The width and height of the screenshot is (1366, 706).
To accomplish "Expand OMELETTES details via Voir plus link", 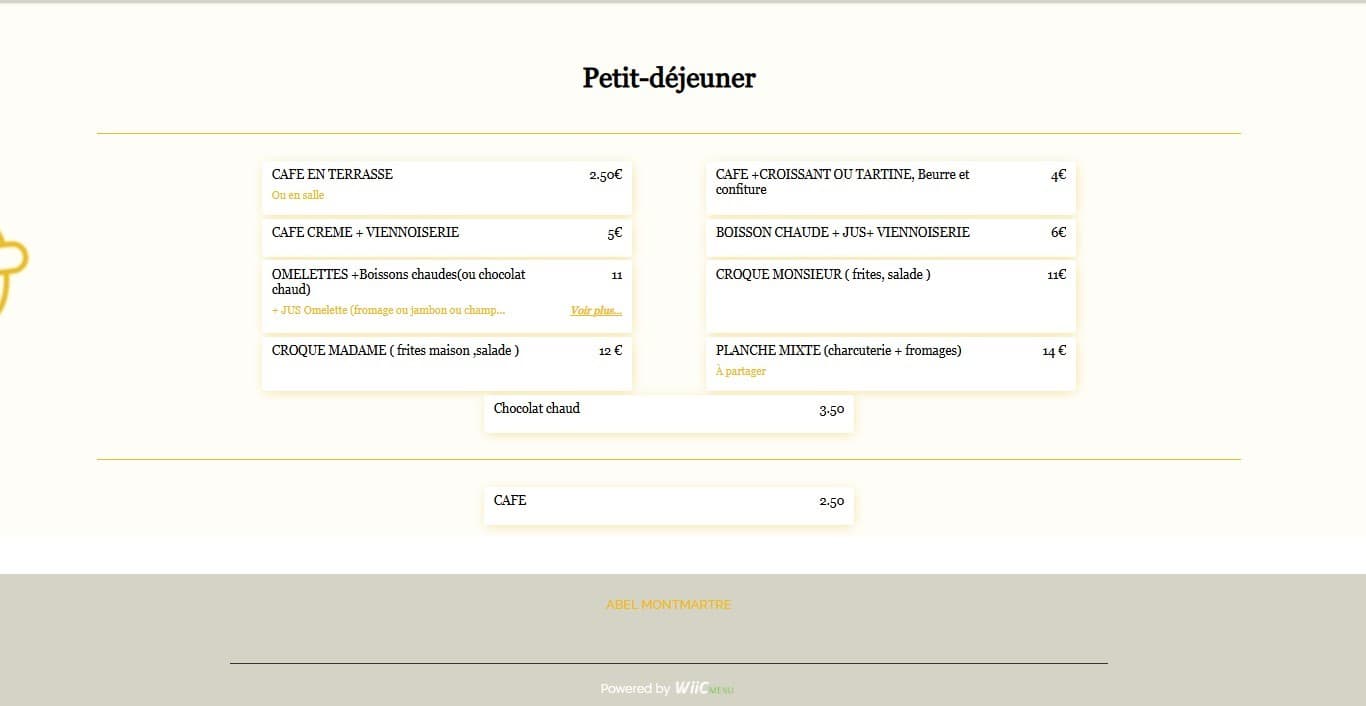I will coord(595,310).
